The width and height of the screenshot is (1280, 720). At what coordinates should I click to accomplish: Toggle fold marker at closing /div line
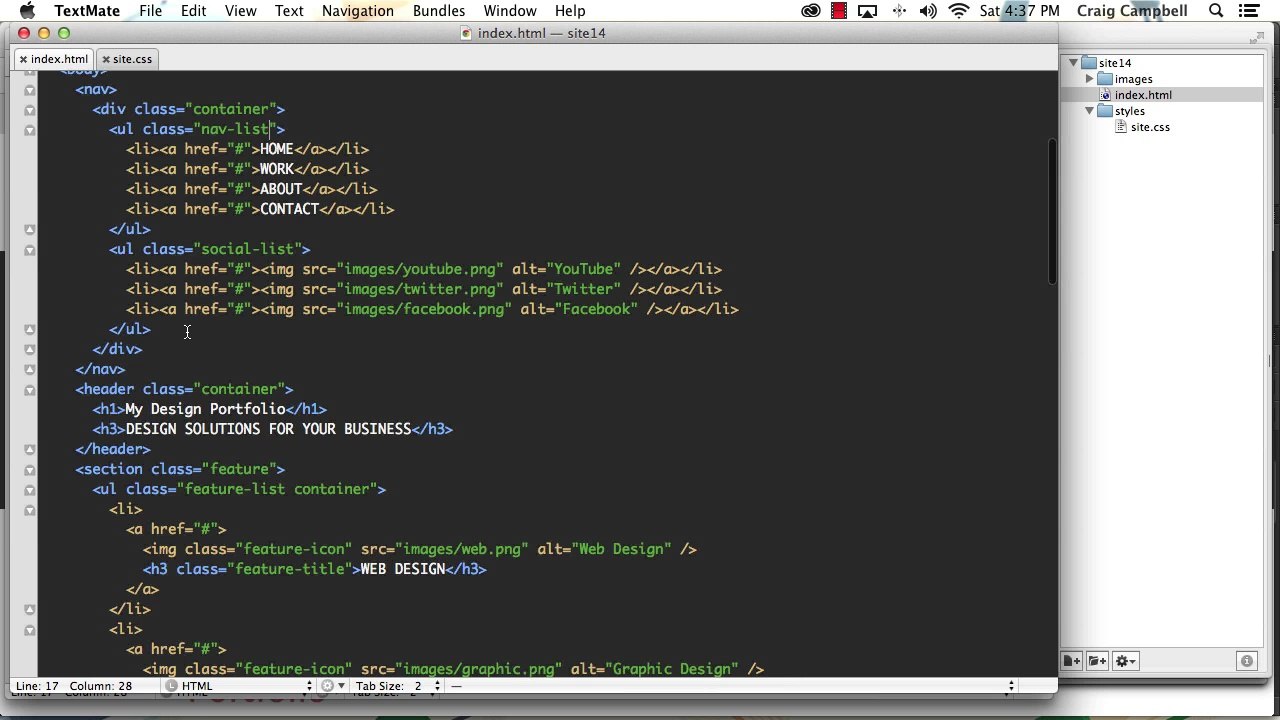(29, 349)
